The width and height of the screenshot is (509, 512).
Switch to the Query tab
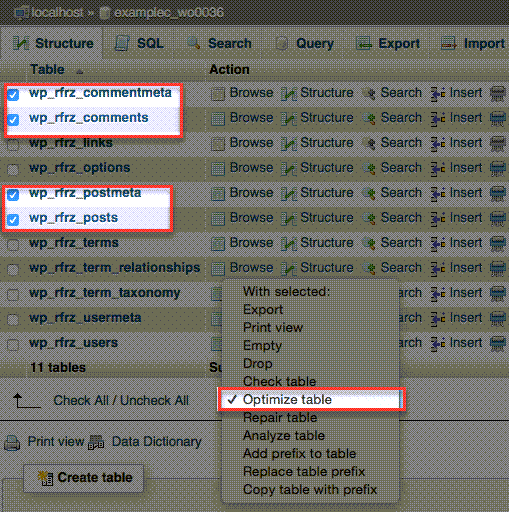(x=304, y=43)
